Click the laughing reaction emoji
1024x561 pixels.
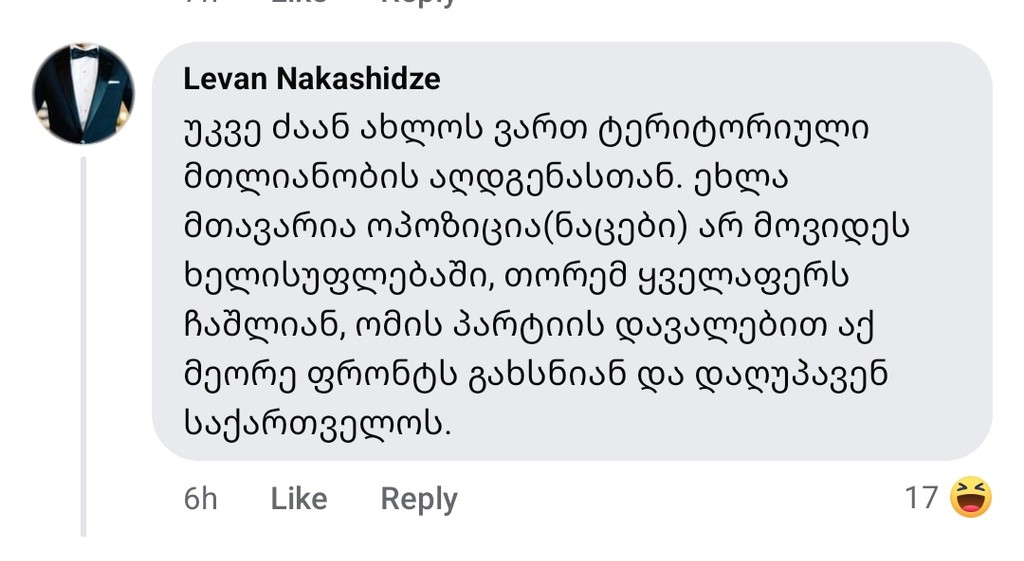tap(970, 497)
